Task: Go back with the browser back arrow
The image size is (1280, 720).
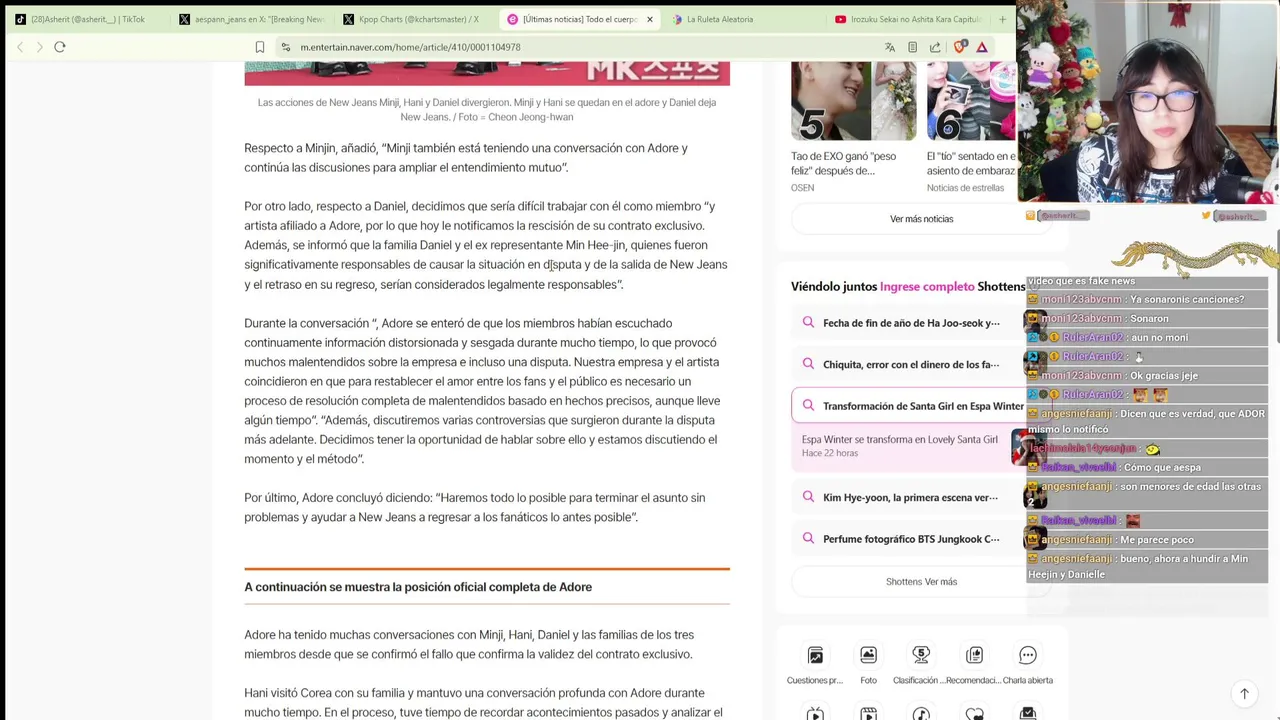Action: click(20, 47)
